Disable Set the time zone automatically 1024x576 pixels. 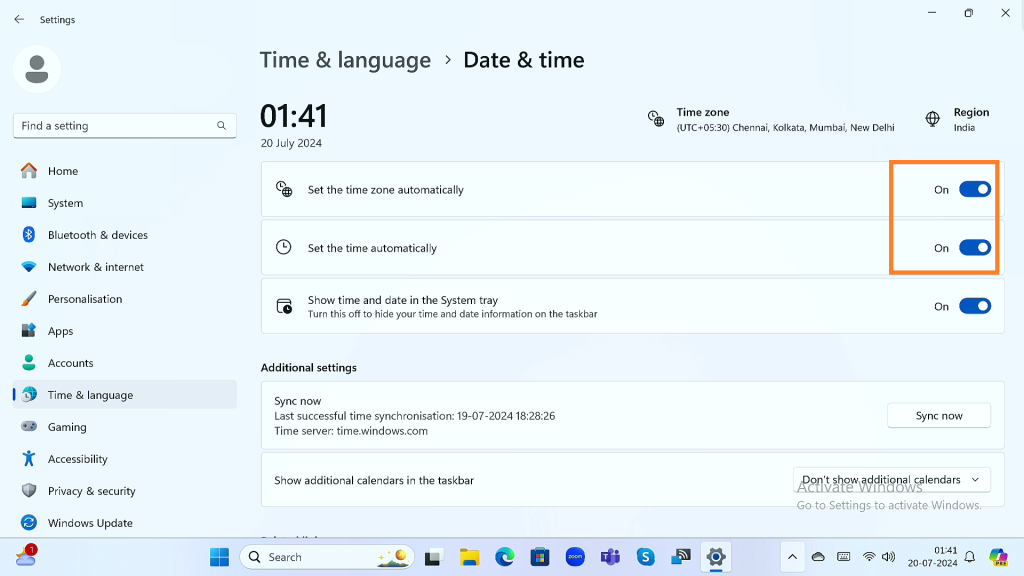point(974,190)
